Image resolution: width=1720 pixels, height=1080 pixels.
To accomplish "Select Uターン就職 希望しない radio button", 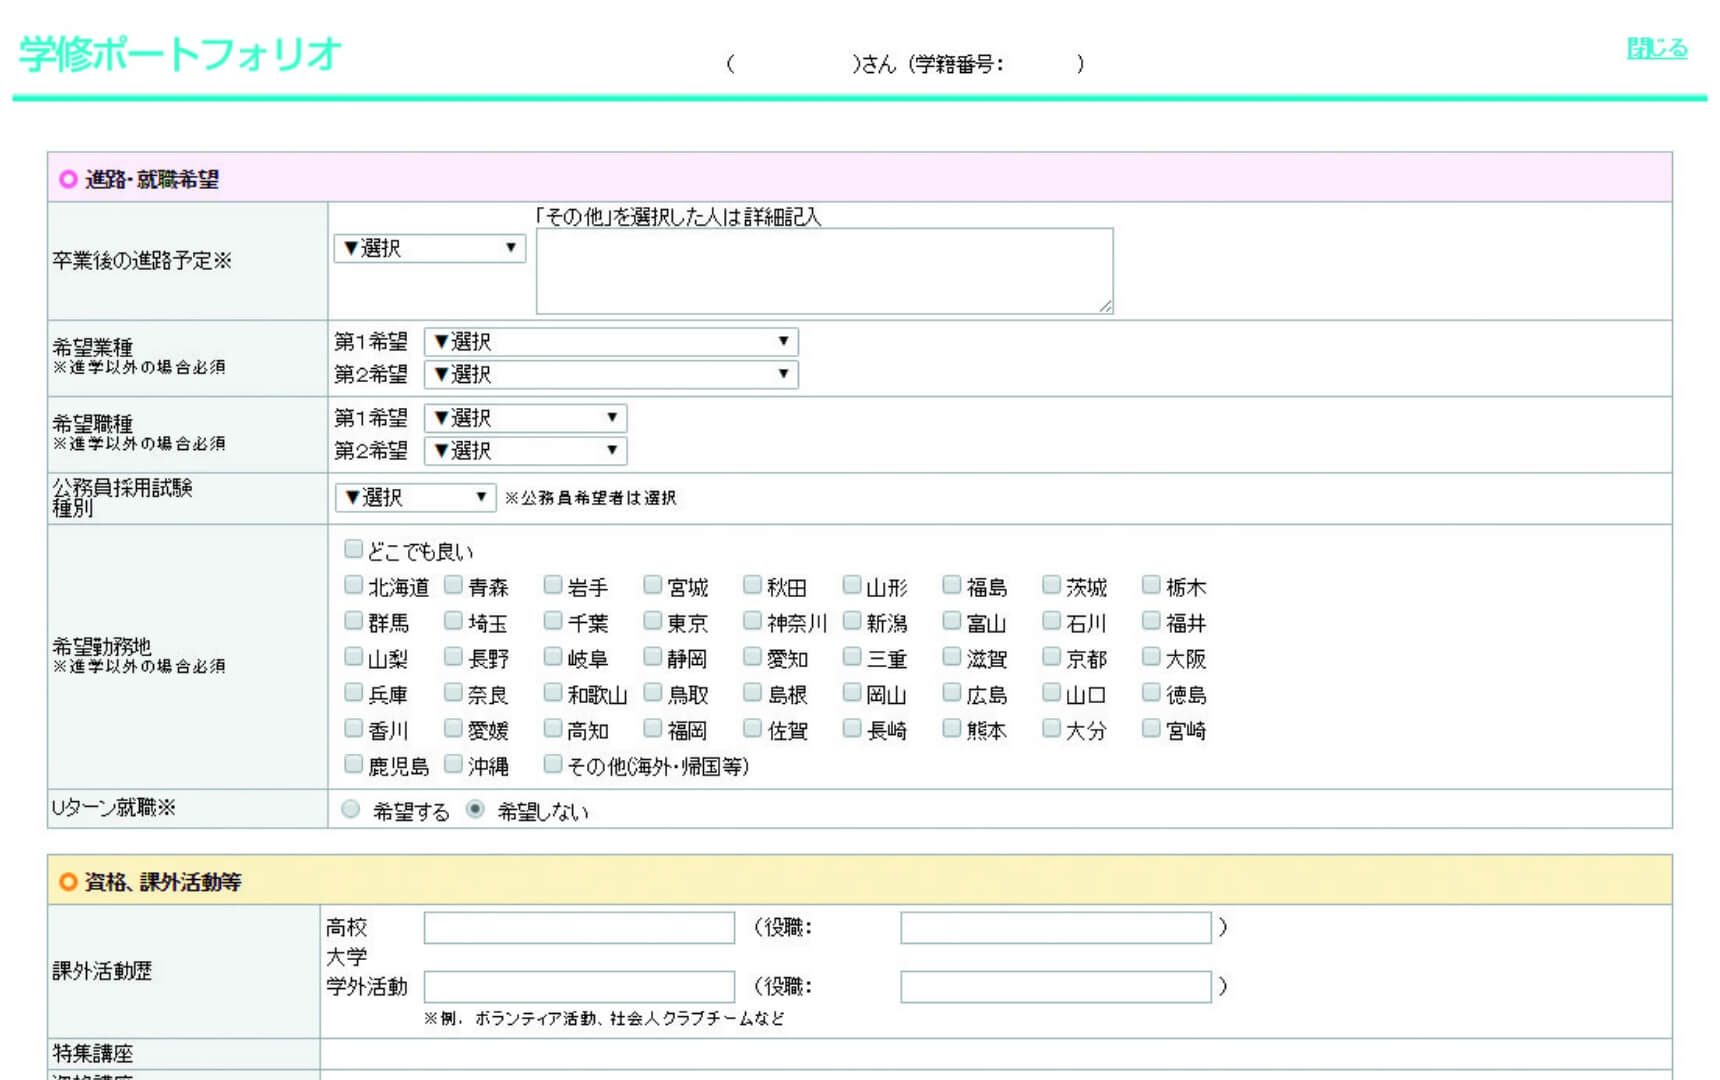I will click(475, 809).
